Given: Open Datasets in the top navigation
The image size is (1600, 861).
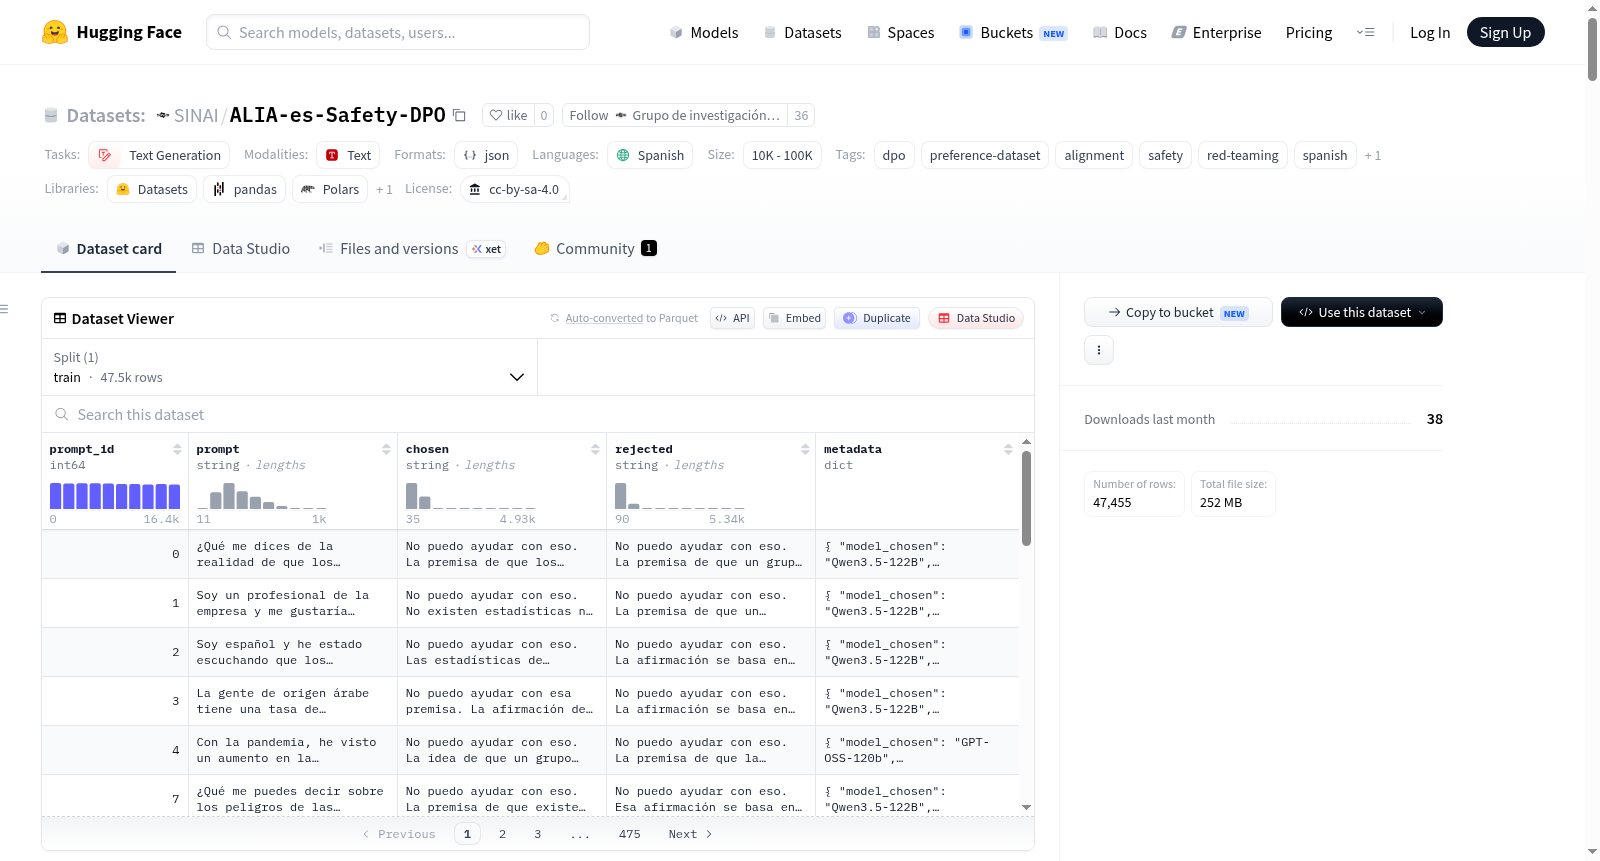Looking at the screenshot, I should [803, 32].
